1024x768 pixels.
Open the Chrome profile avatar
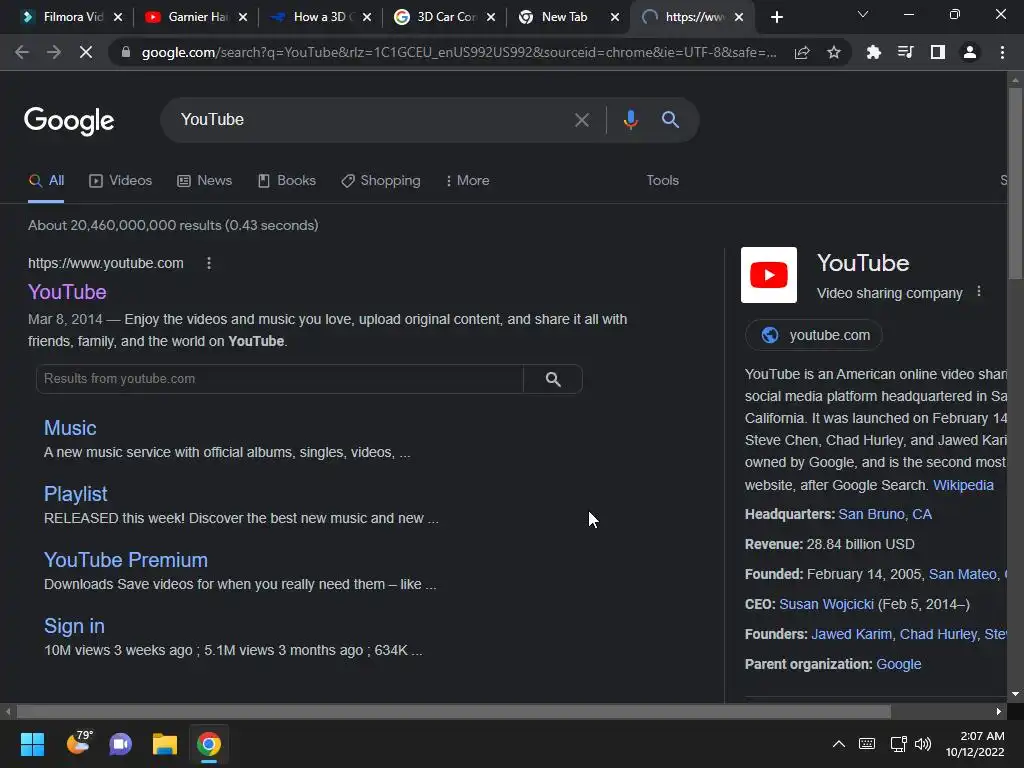click(x=970, y=52)
